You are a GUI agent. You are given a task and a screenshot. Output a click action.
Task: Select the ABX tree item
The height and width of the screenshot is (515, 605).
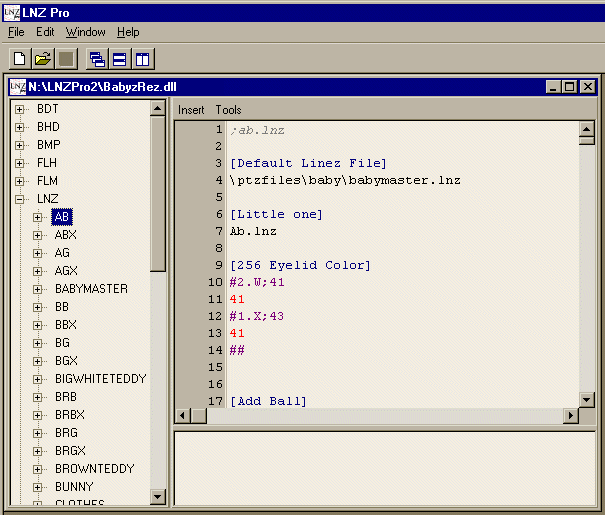click(66, 235)
